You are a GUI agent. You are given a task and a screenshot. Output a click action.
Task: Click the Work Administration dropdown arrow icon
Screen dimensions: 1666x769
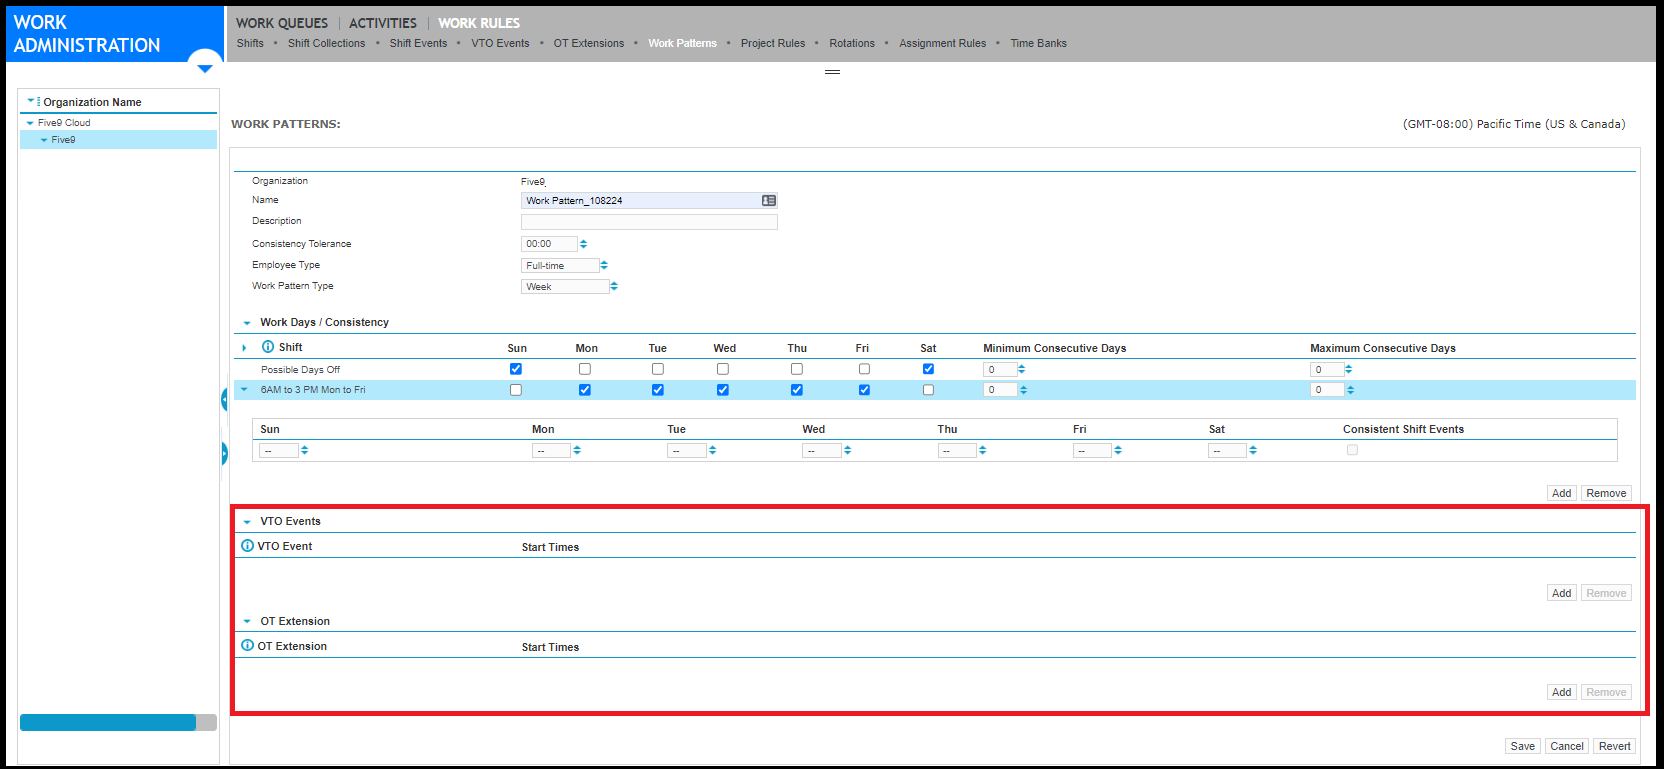(x=205, y=68)
